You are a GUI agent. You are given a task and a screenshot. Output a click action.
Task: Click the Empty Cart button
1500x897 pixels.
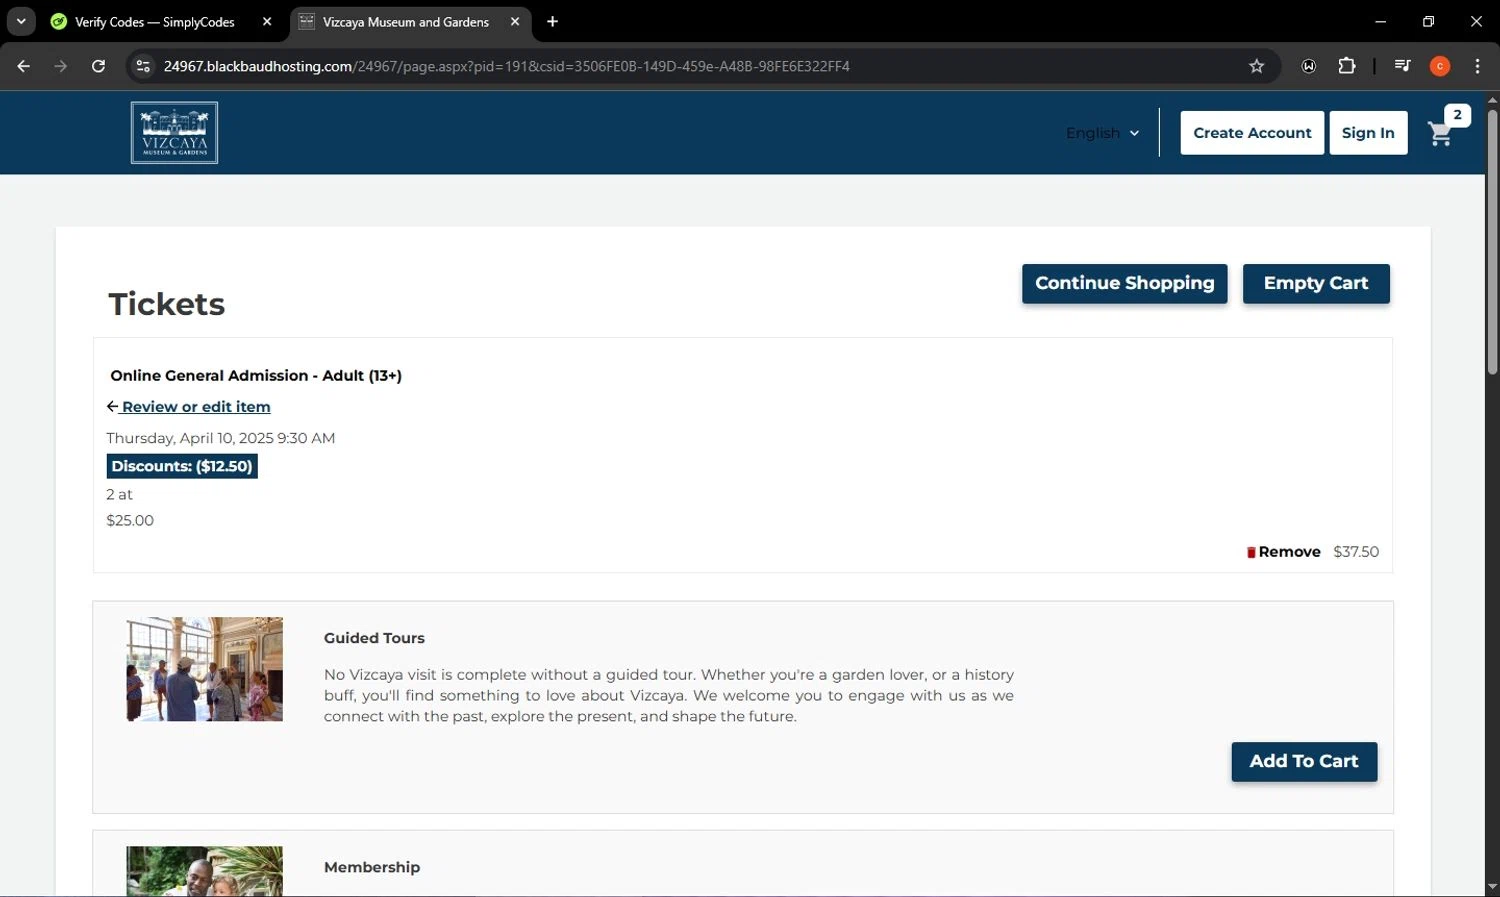1316,283
